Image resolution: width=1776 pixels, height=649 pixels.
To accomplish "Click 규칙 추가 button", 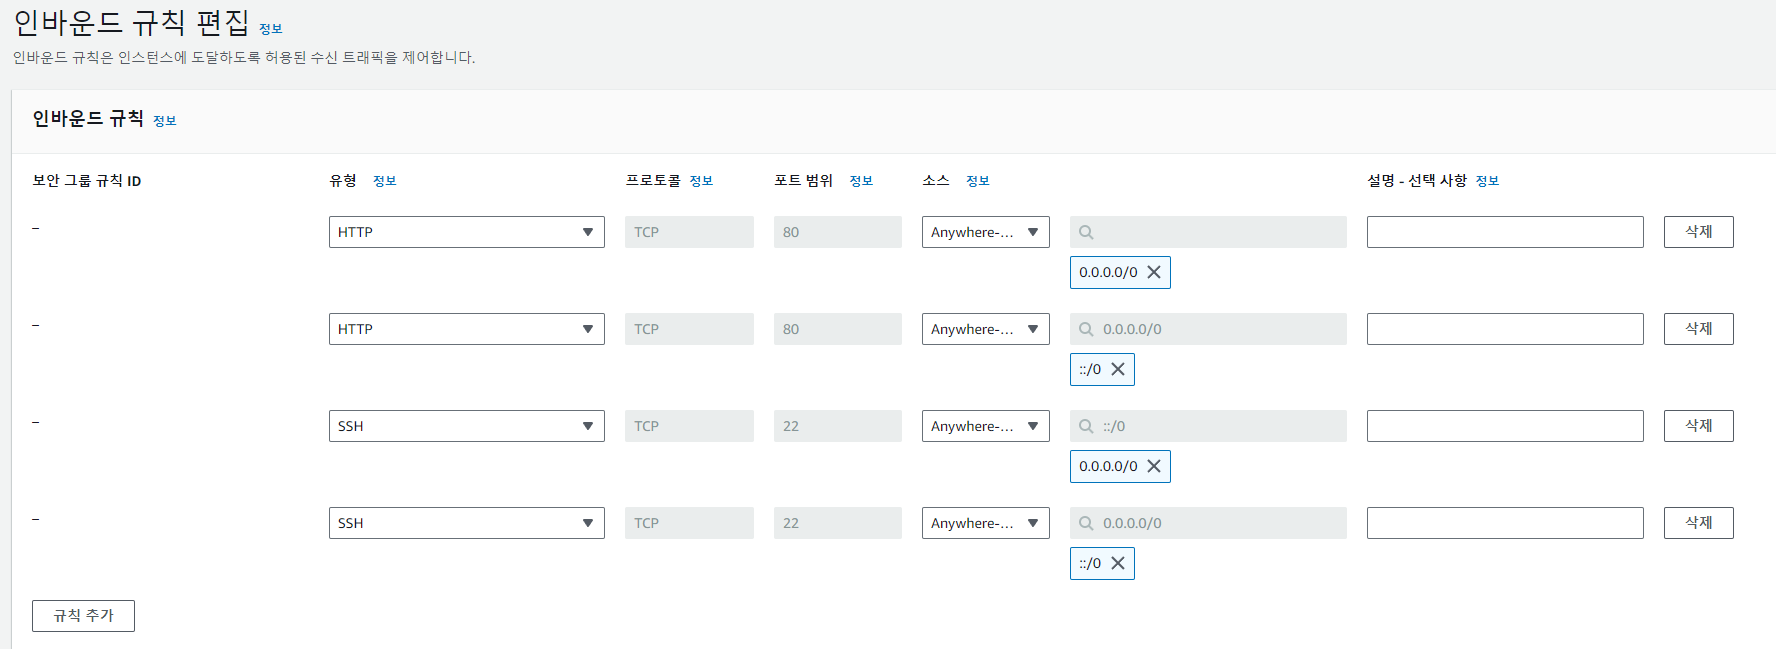I will coord(83,616).
